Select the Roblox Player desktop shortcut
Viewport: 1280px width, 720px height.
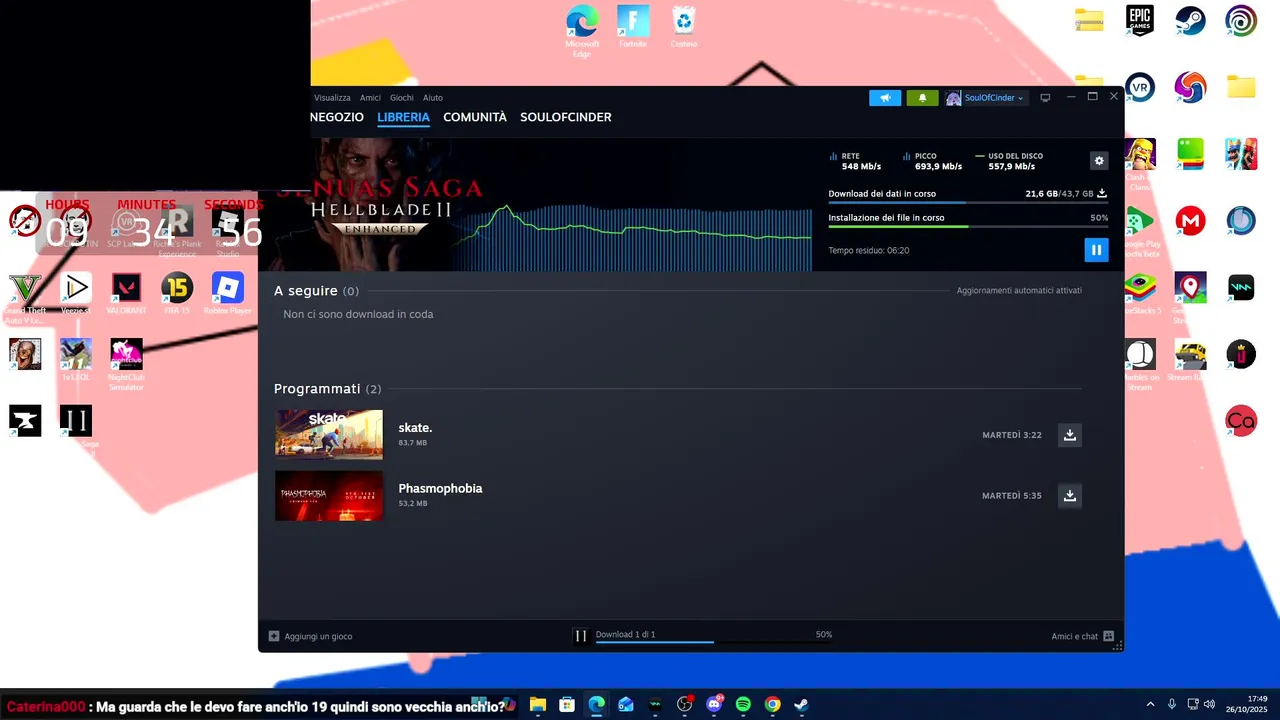tap(228, 293)
